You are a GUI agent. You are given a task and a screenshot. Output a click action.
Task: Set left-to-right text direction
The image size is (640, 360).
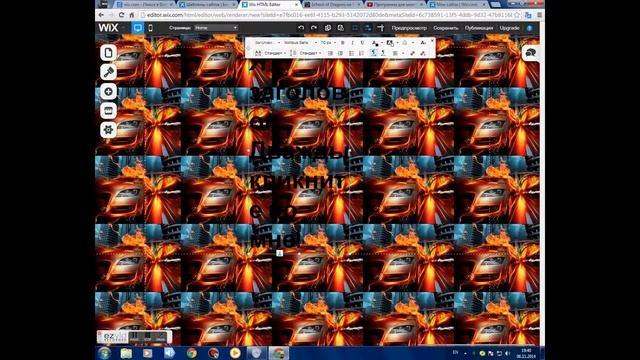point(373,53)
